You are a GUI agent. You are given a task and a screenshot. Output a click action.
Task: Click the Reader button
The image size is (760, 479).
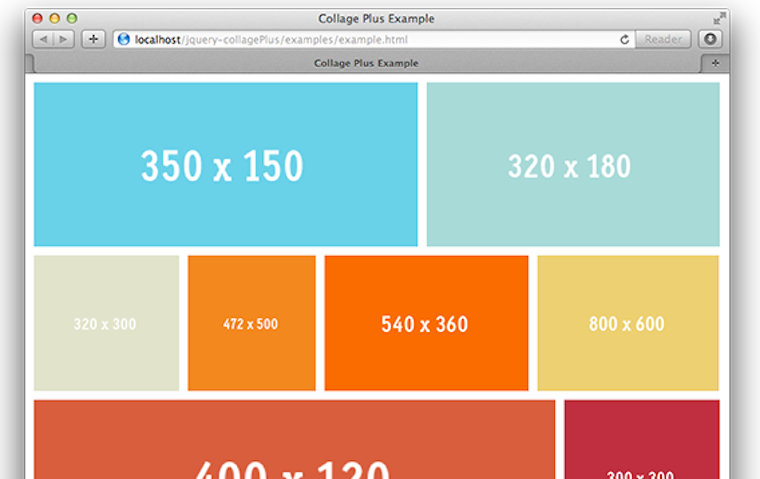click(x=663, y=39)
